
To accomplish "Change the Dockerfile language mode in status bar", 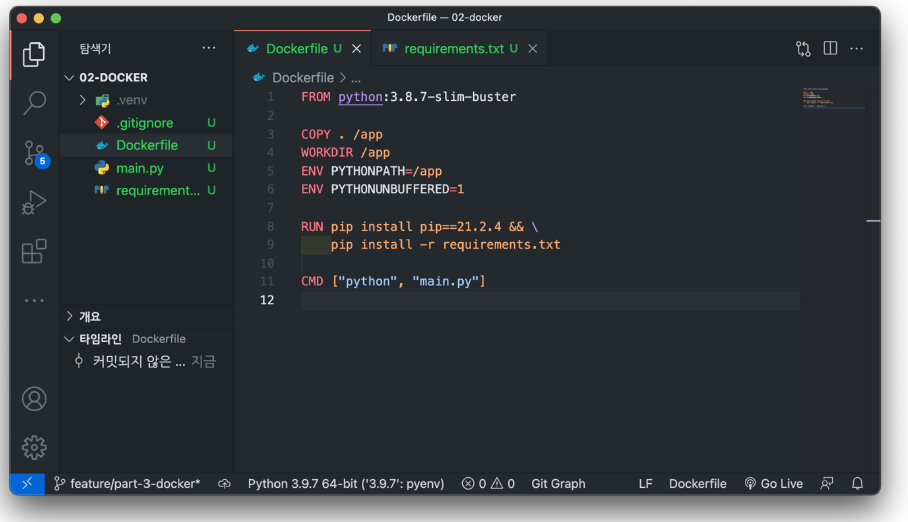I will click(x=697, y=484).
